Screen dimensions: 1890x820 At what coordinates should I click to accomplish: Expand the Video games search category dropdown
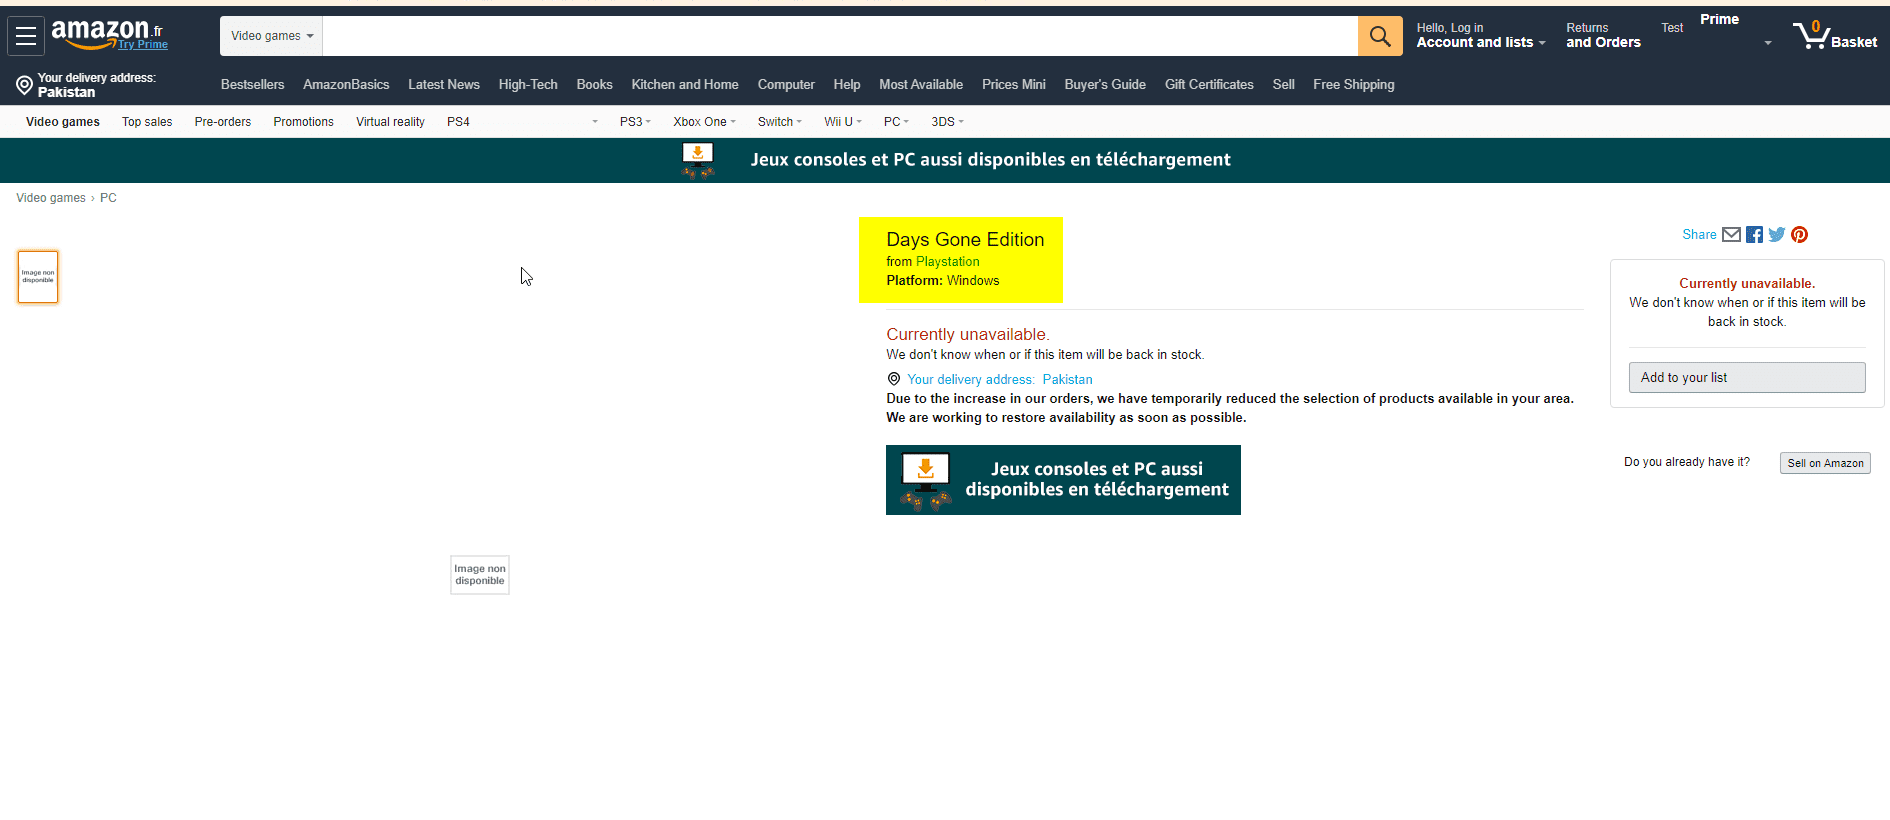271,36
